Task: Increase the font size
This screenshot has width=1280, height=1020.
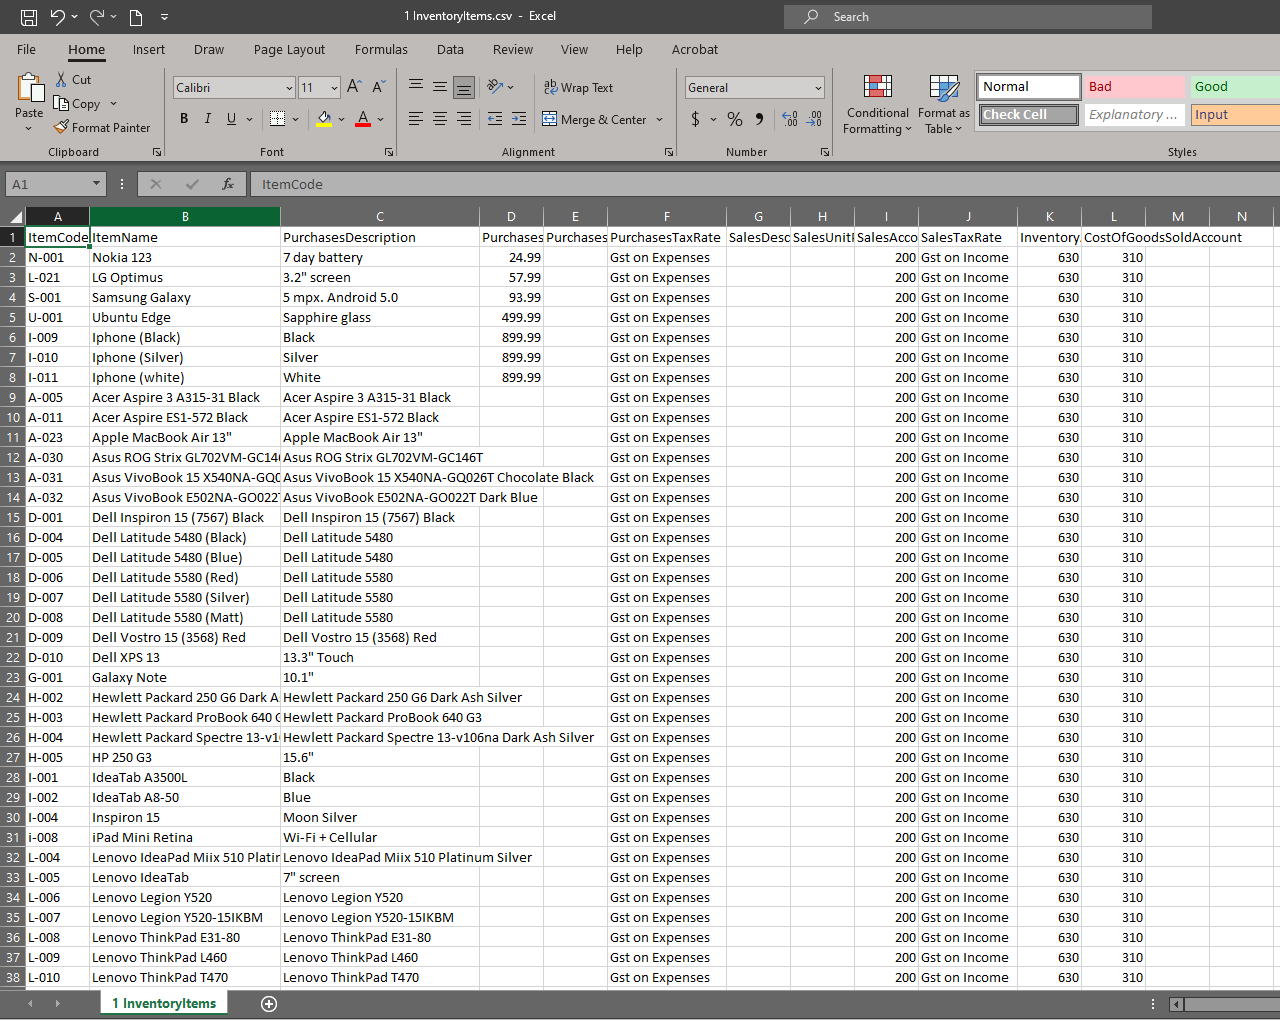Action: coord(354,87)
